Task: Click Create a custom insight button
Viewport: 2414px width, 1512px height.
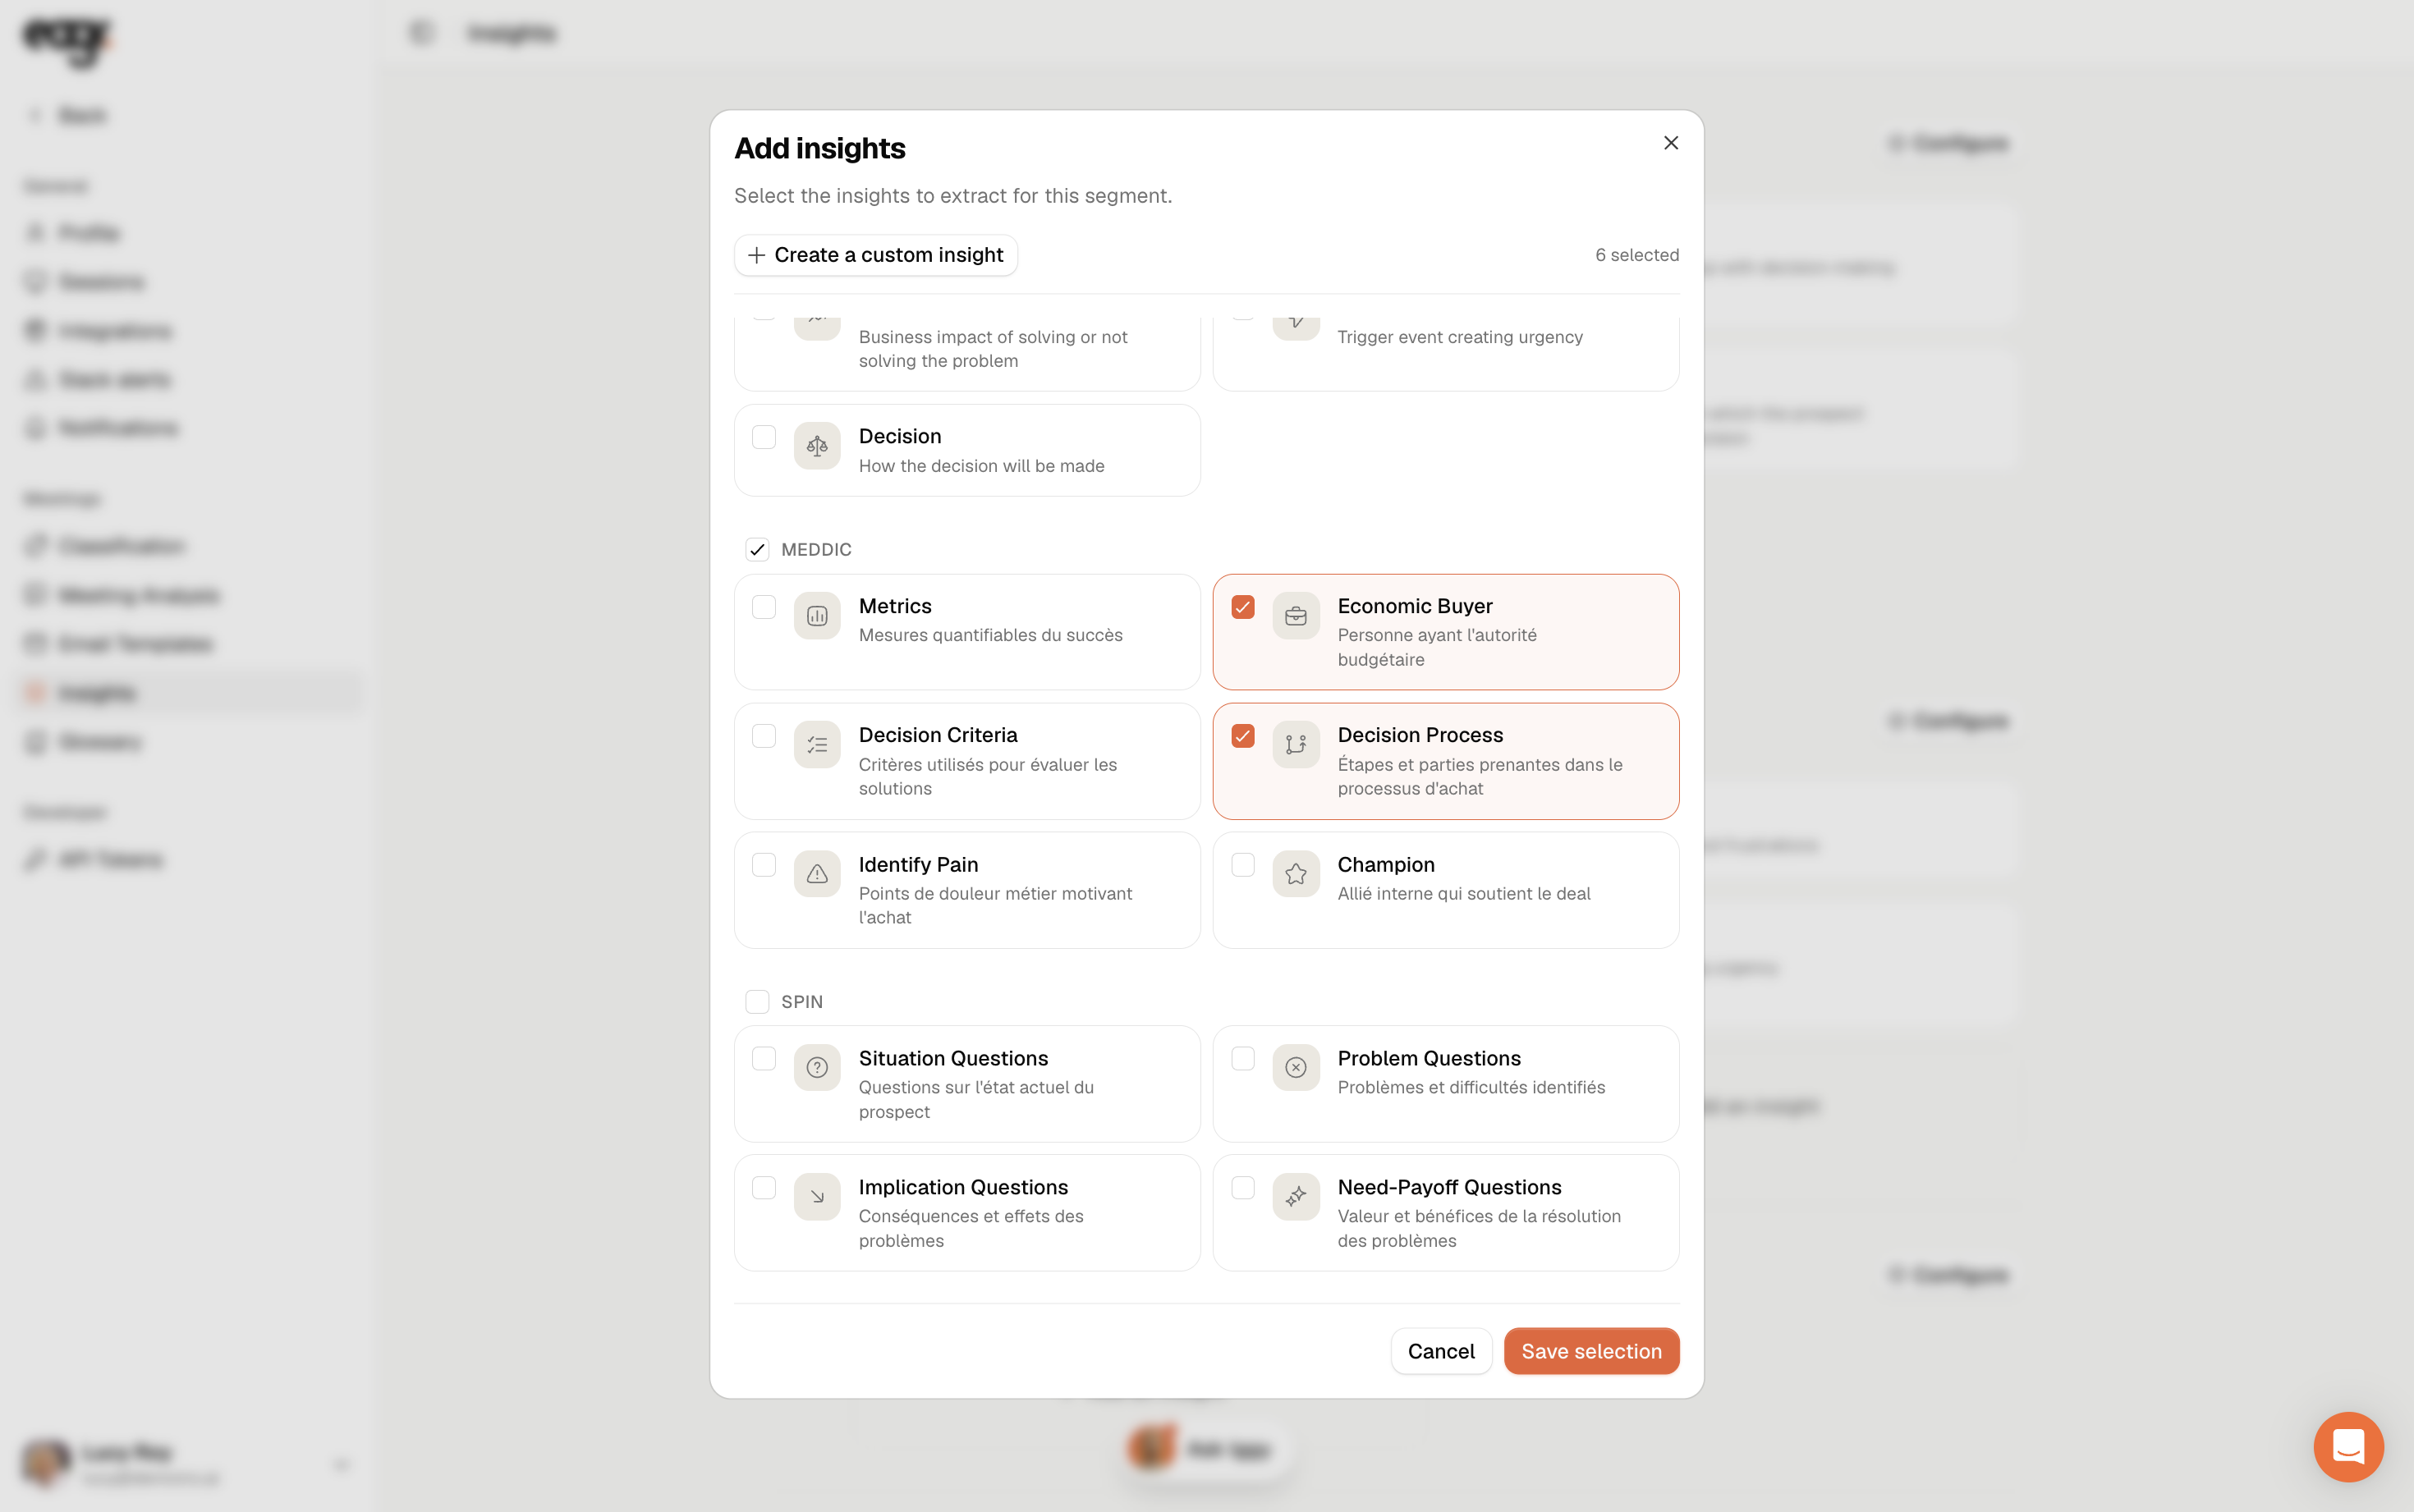Action: click(875, 255)
